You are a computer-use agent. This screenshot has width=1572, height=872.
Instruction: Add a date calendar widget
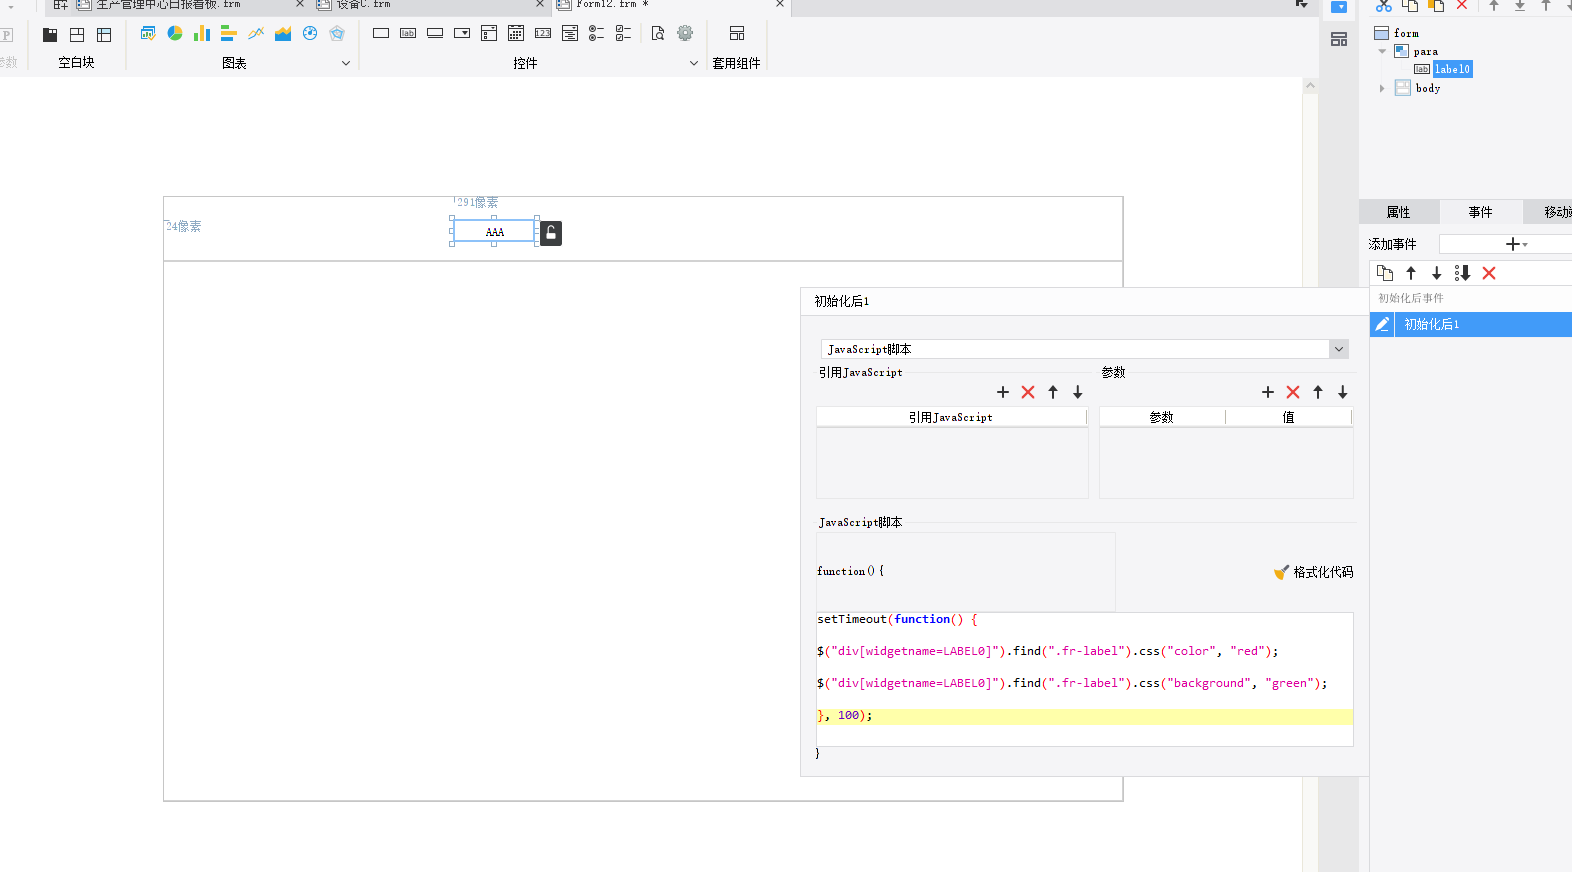(516, 33)
